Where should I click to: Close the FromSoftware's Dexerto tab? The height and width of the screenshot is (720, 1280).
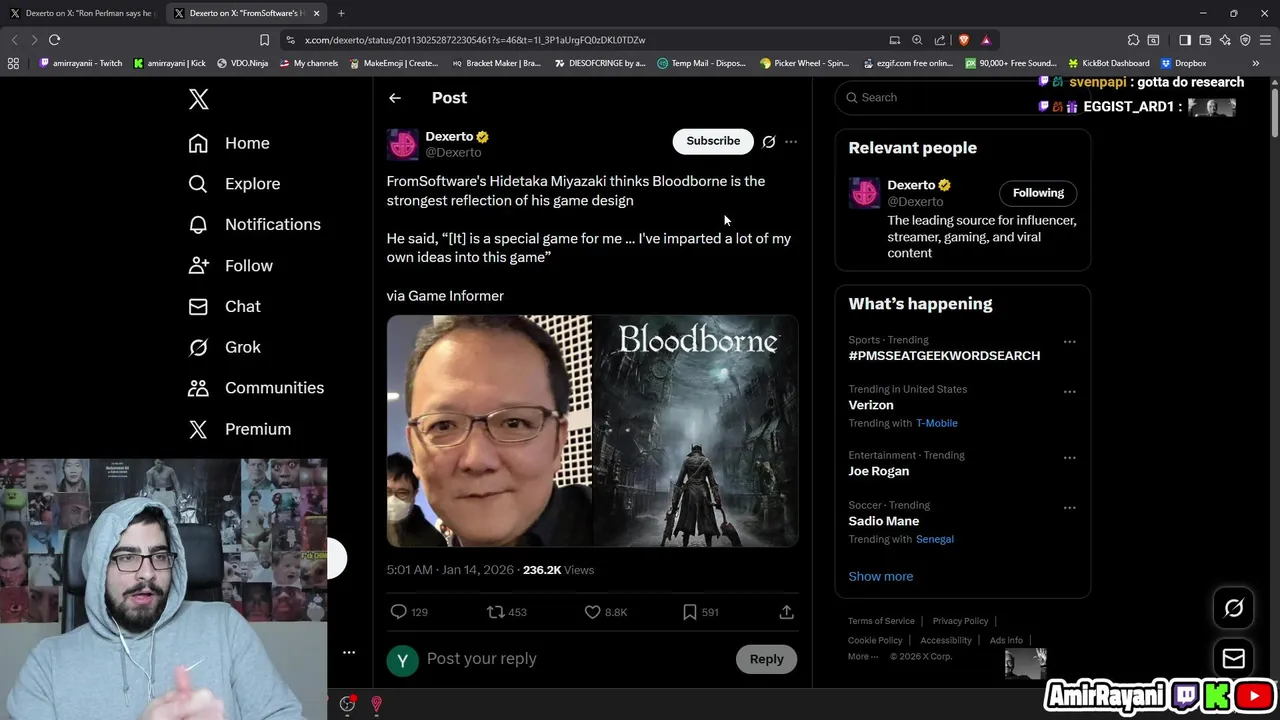click(x=317, y=13)
